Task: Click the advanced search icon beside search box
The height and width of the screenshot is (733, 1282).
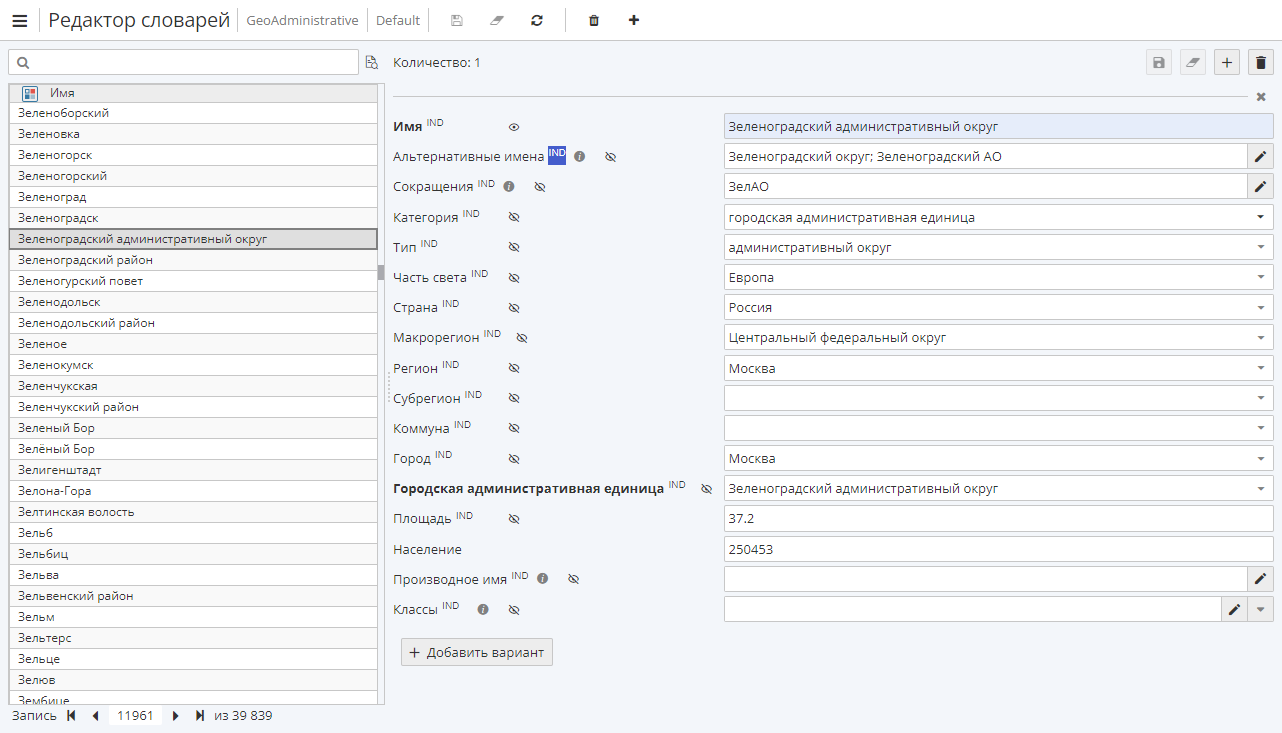Action: (x=371, y=62)
